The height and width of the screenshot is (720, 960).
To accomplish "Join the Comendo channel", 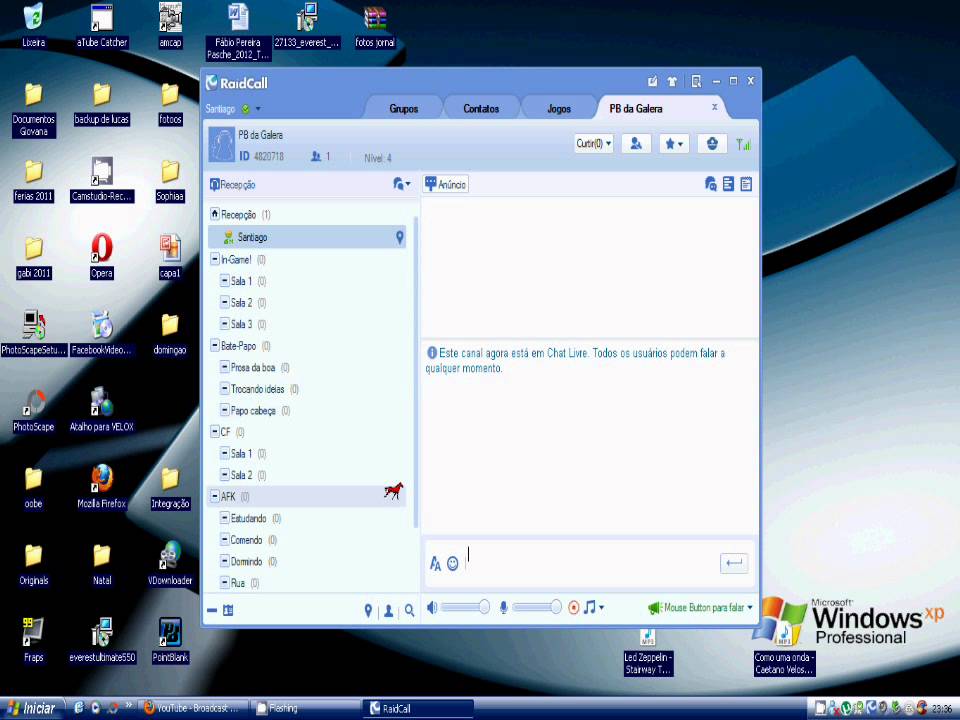I will (246, 540).
